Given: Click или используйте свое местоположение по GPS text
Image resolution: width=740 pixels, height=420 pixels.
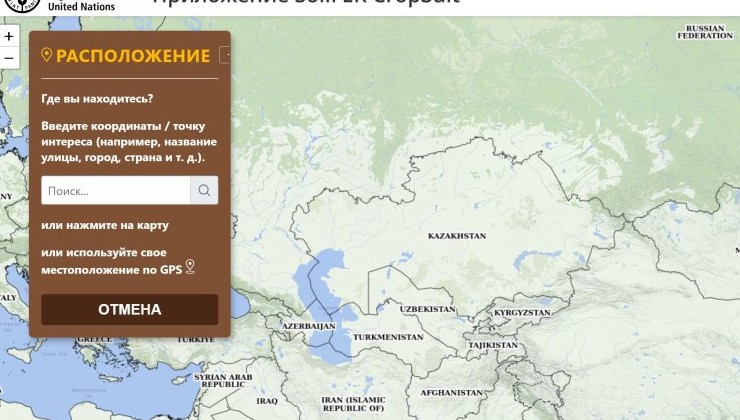Looking at the screenshot, I should tap(111, 261).
